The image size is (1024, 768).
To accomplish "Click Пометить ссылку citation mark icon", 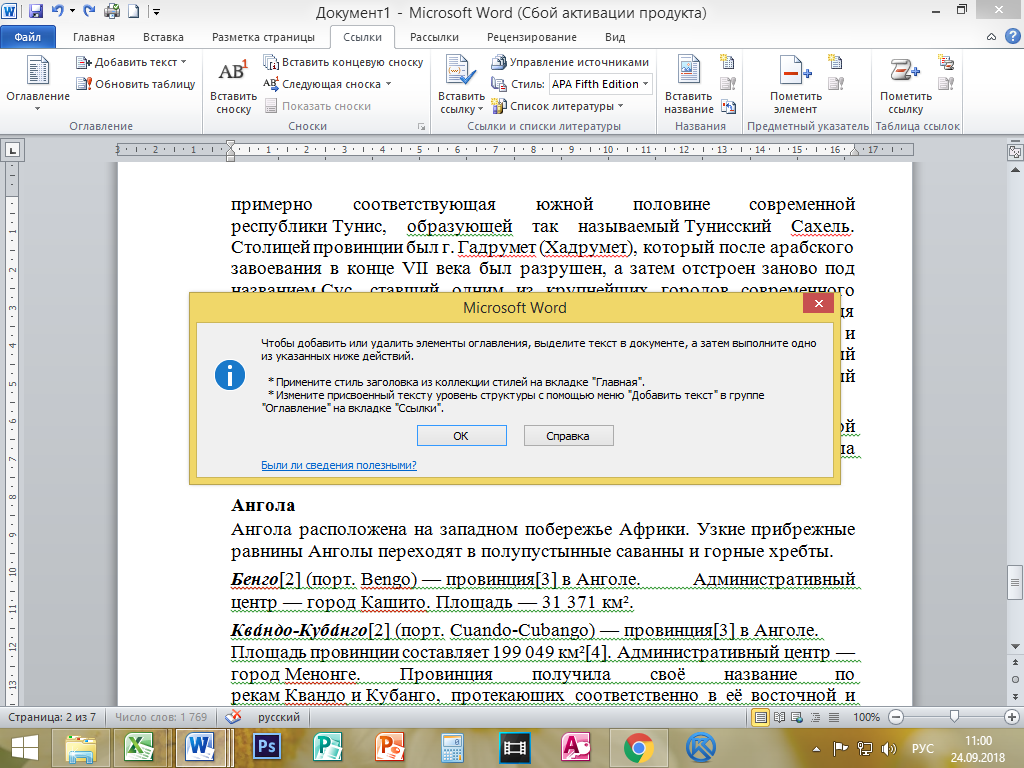I will point(905,85).
